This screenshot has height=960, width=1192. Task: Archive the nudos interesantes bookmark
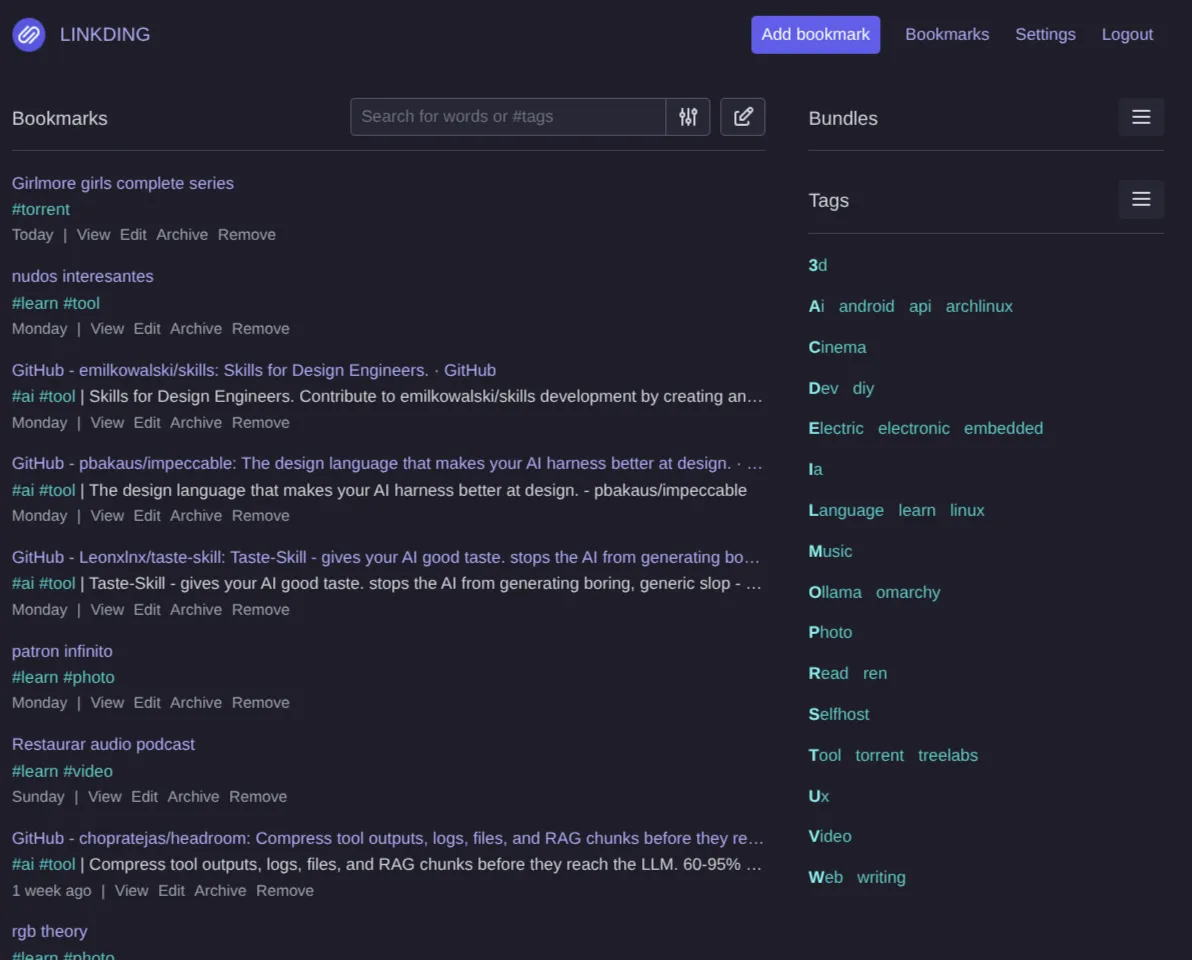[196, 328]
